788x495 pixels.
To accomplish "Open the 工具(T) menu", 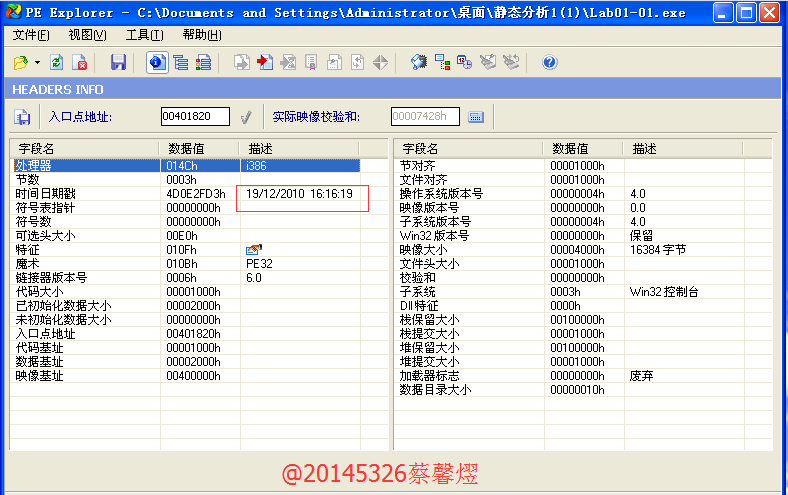I will pyautogui.click(x=144, y=35).
